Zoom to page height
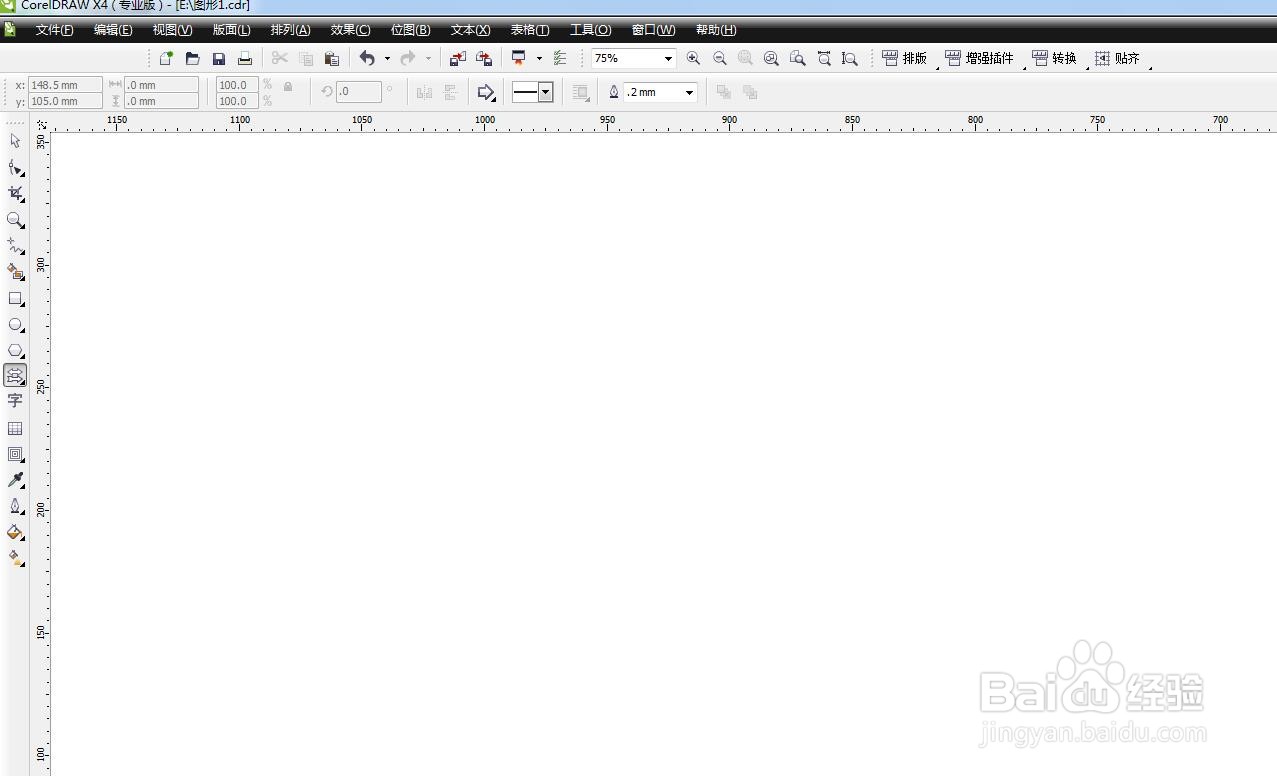 tap(849, 59)
